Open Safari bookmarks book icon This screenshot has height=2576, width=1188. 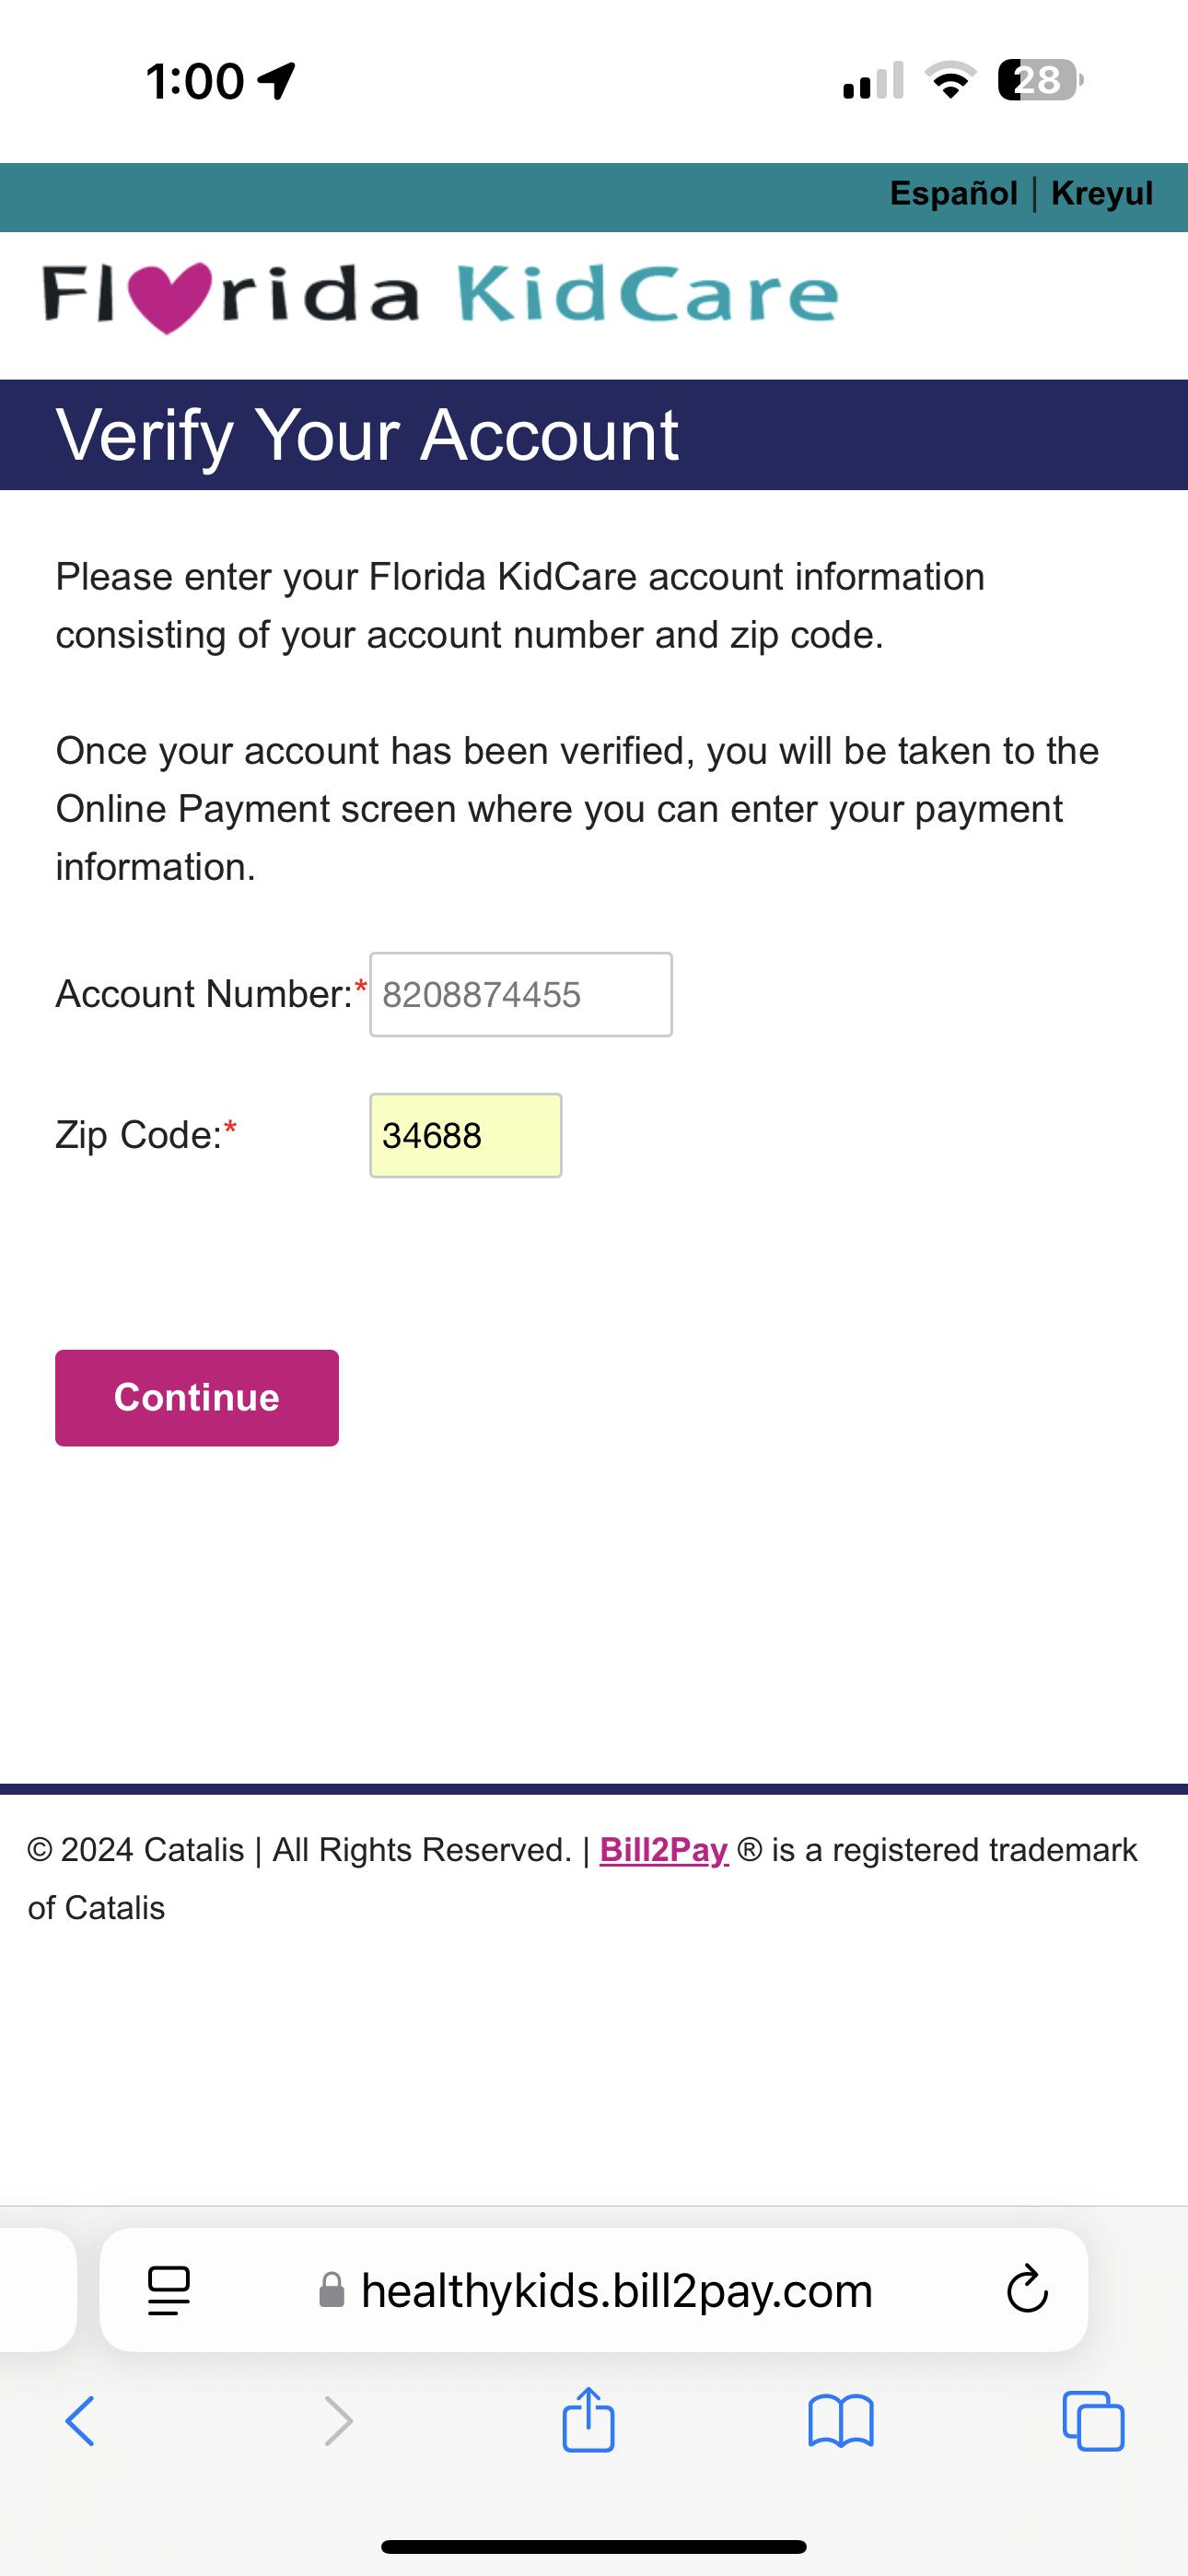coord(840,2421)
